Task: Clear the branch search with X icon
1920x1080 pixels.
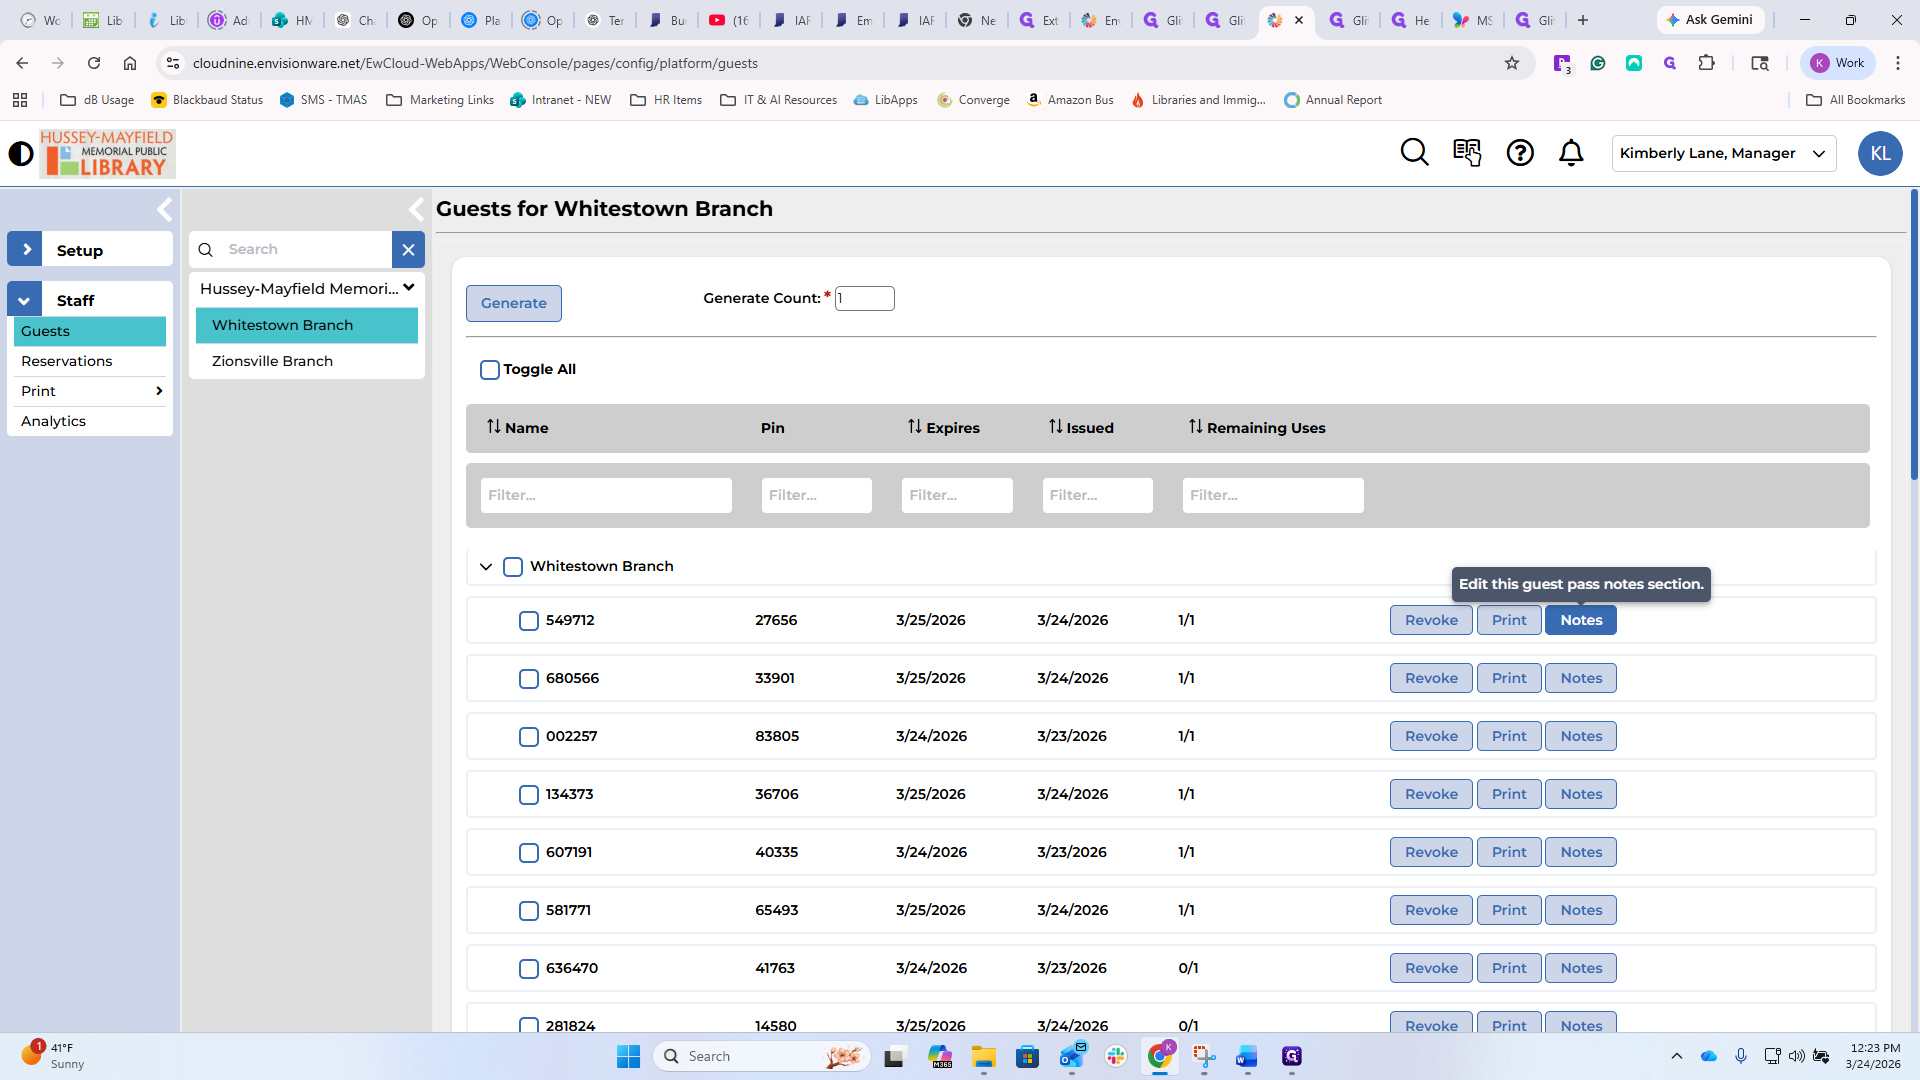Action: click(x=408, y=250)
